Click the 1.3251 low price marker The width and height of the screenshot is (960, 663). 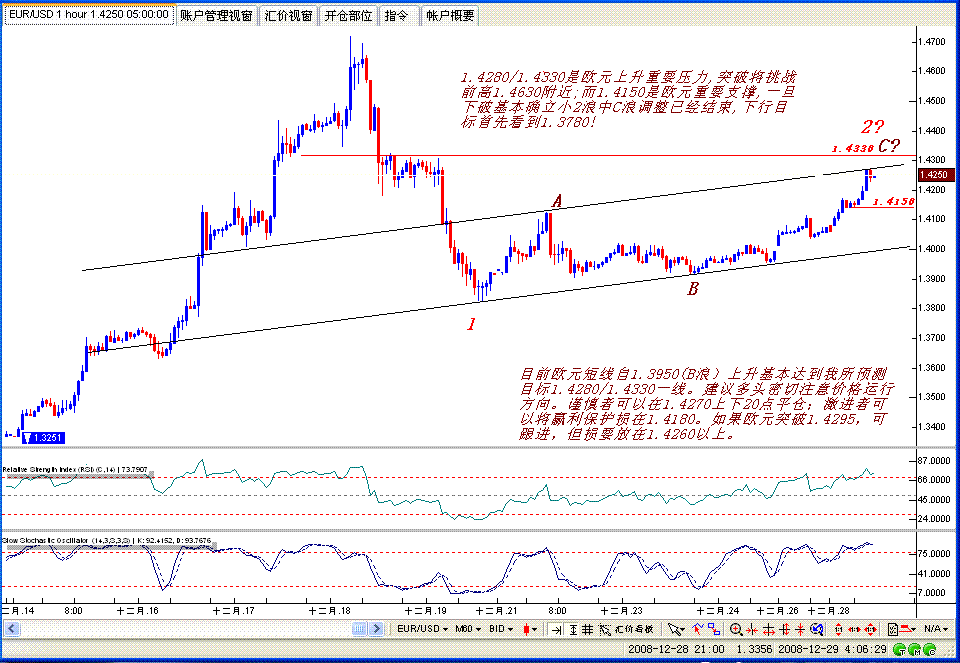[x=43, y=438]
